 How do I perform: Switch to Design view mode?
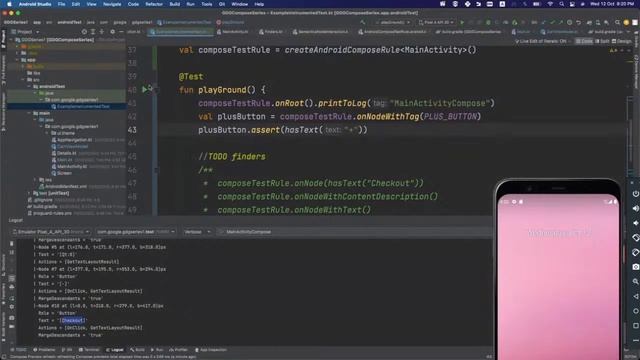click(622, 41)
